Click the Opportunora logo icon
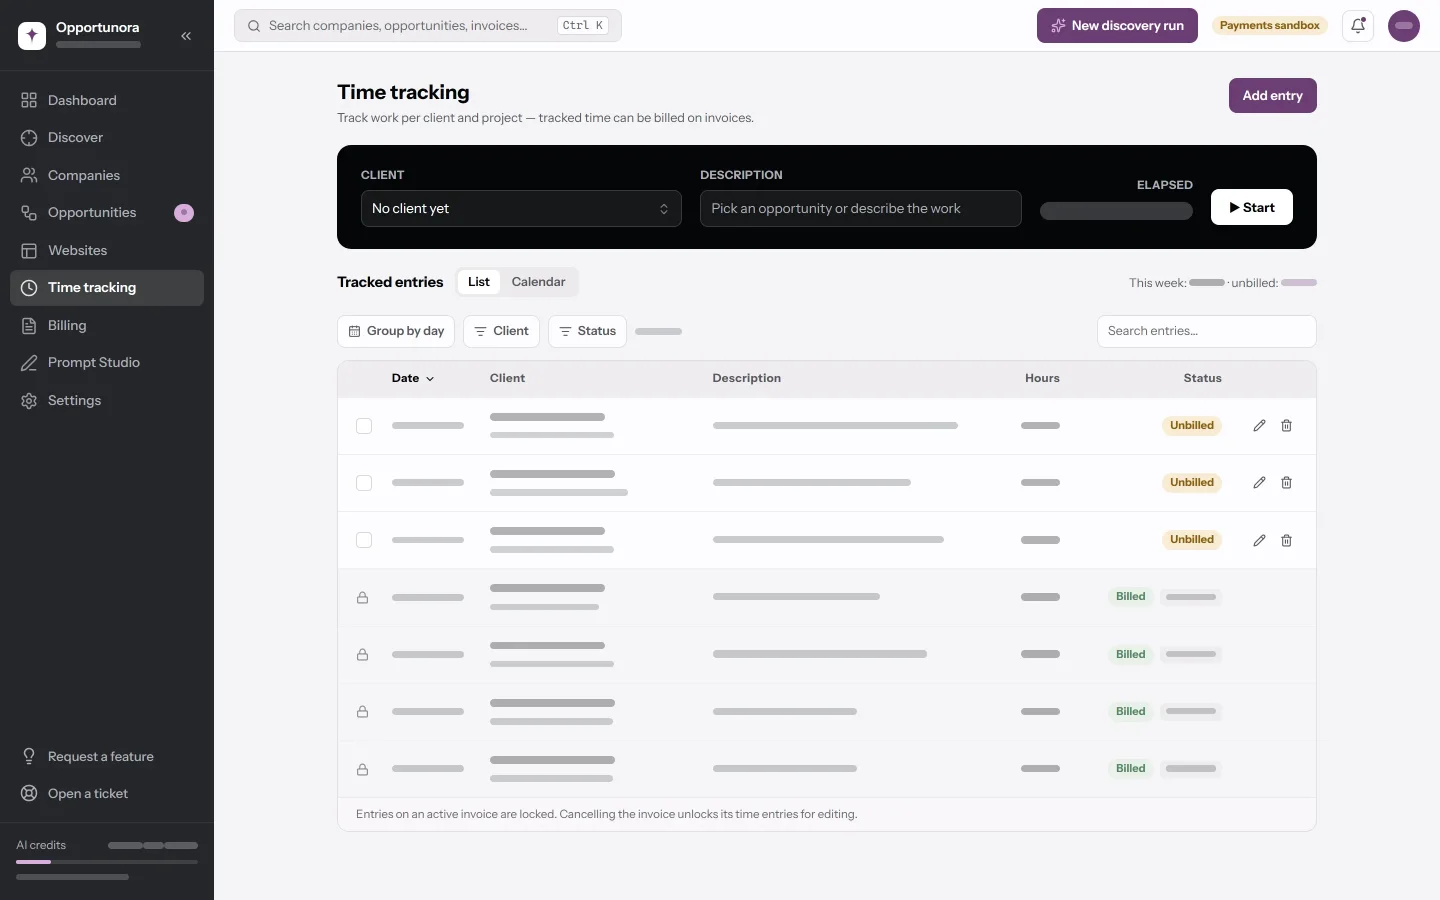1440x900 pixels. tap(32, 36)
